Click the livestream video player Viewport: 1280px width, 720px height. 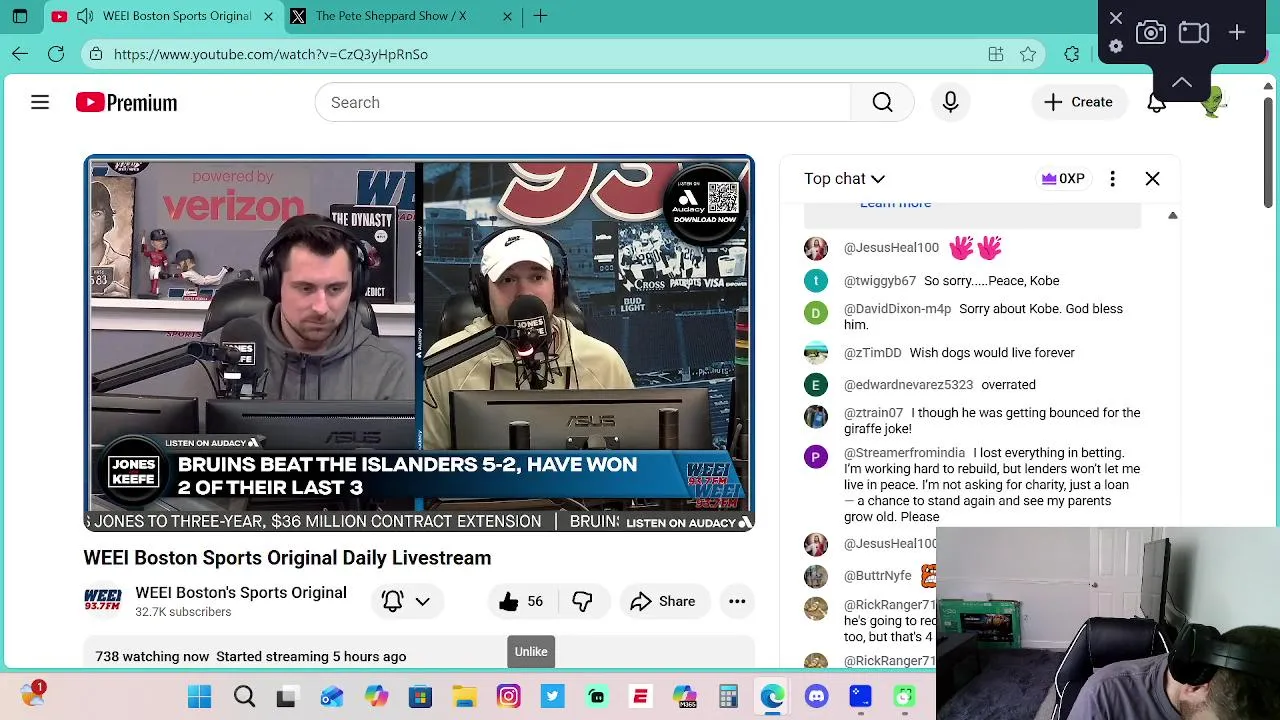(x=419, y=343)
